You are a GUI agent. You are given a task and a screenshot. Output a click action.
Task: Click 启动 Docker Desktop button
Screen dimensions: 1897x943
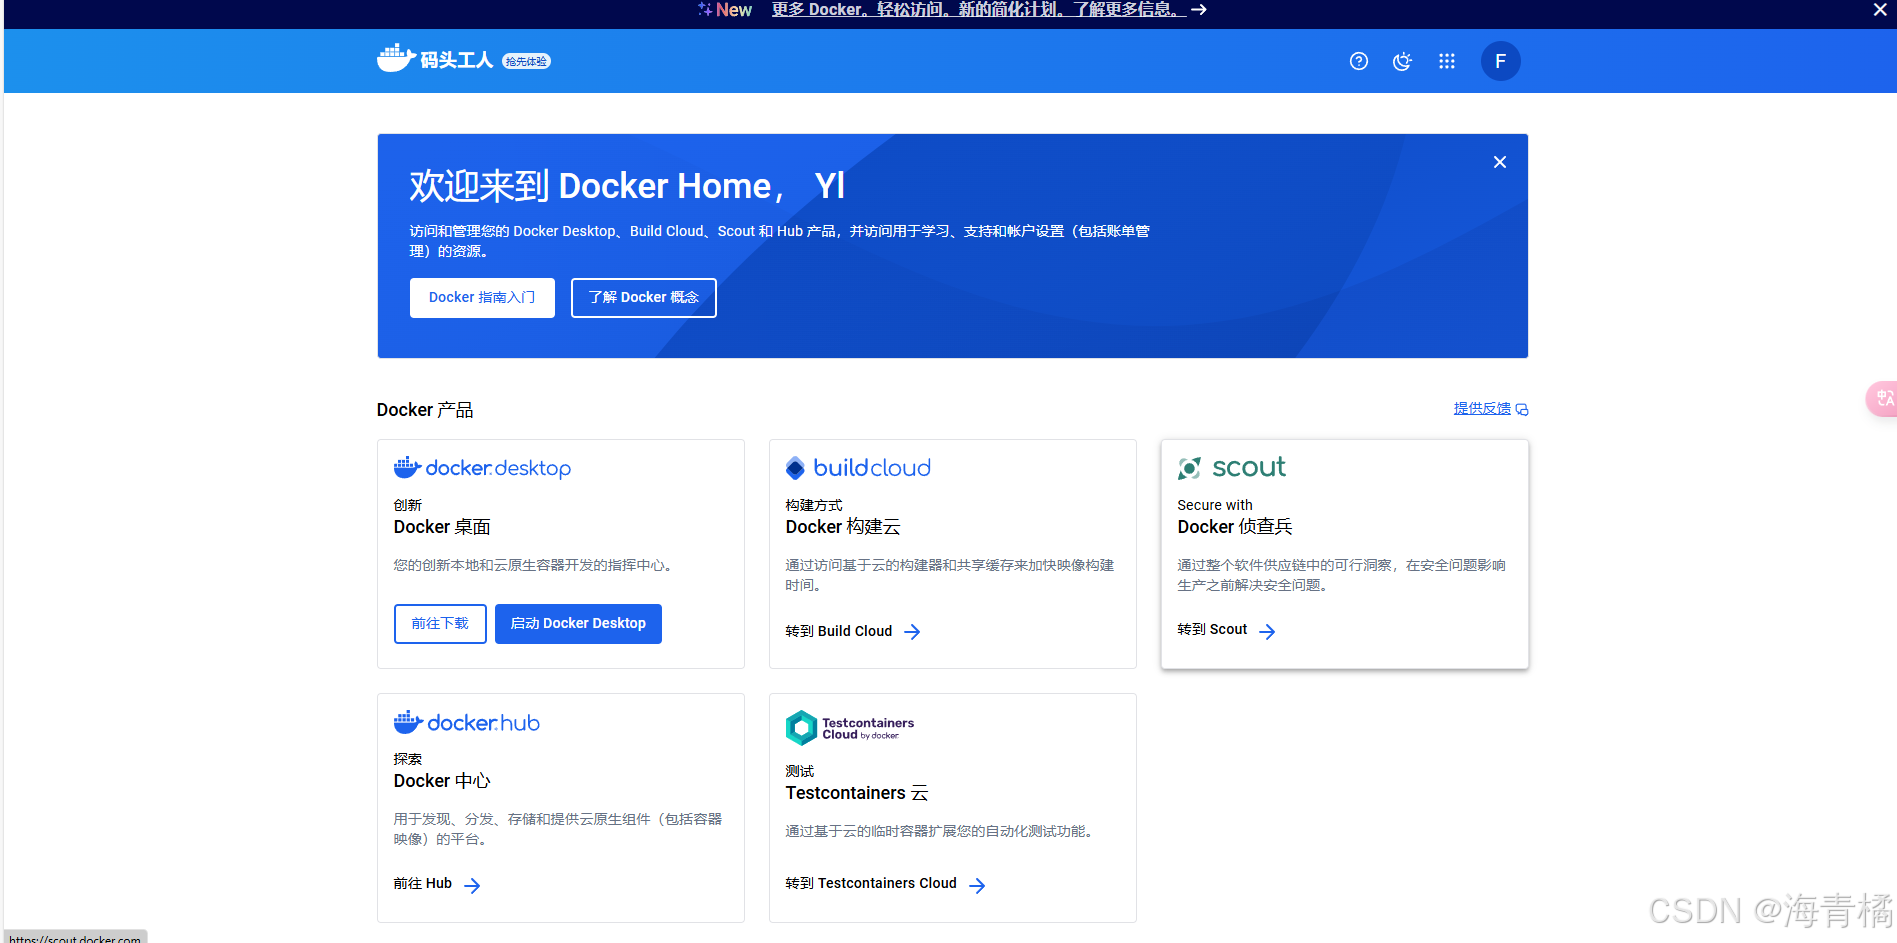[x=578, y=624]
